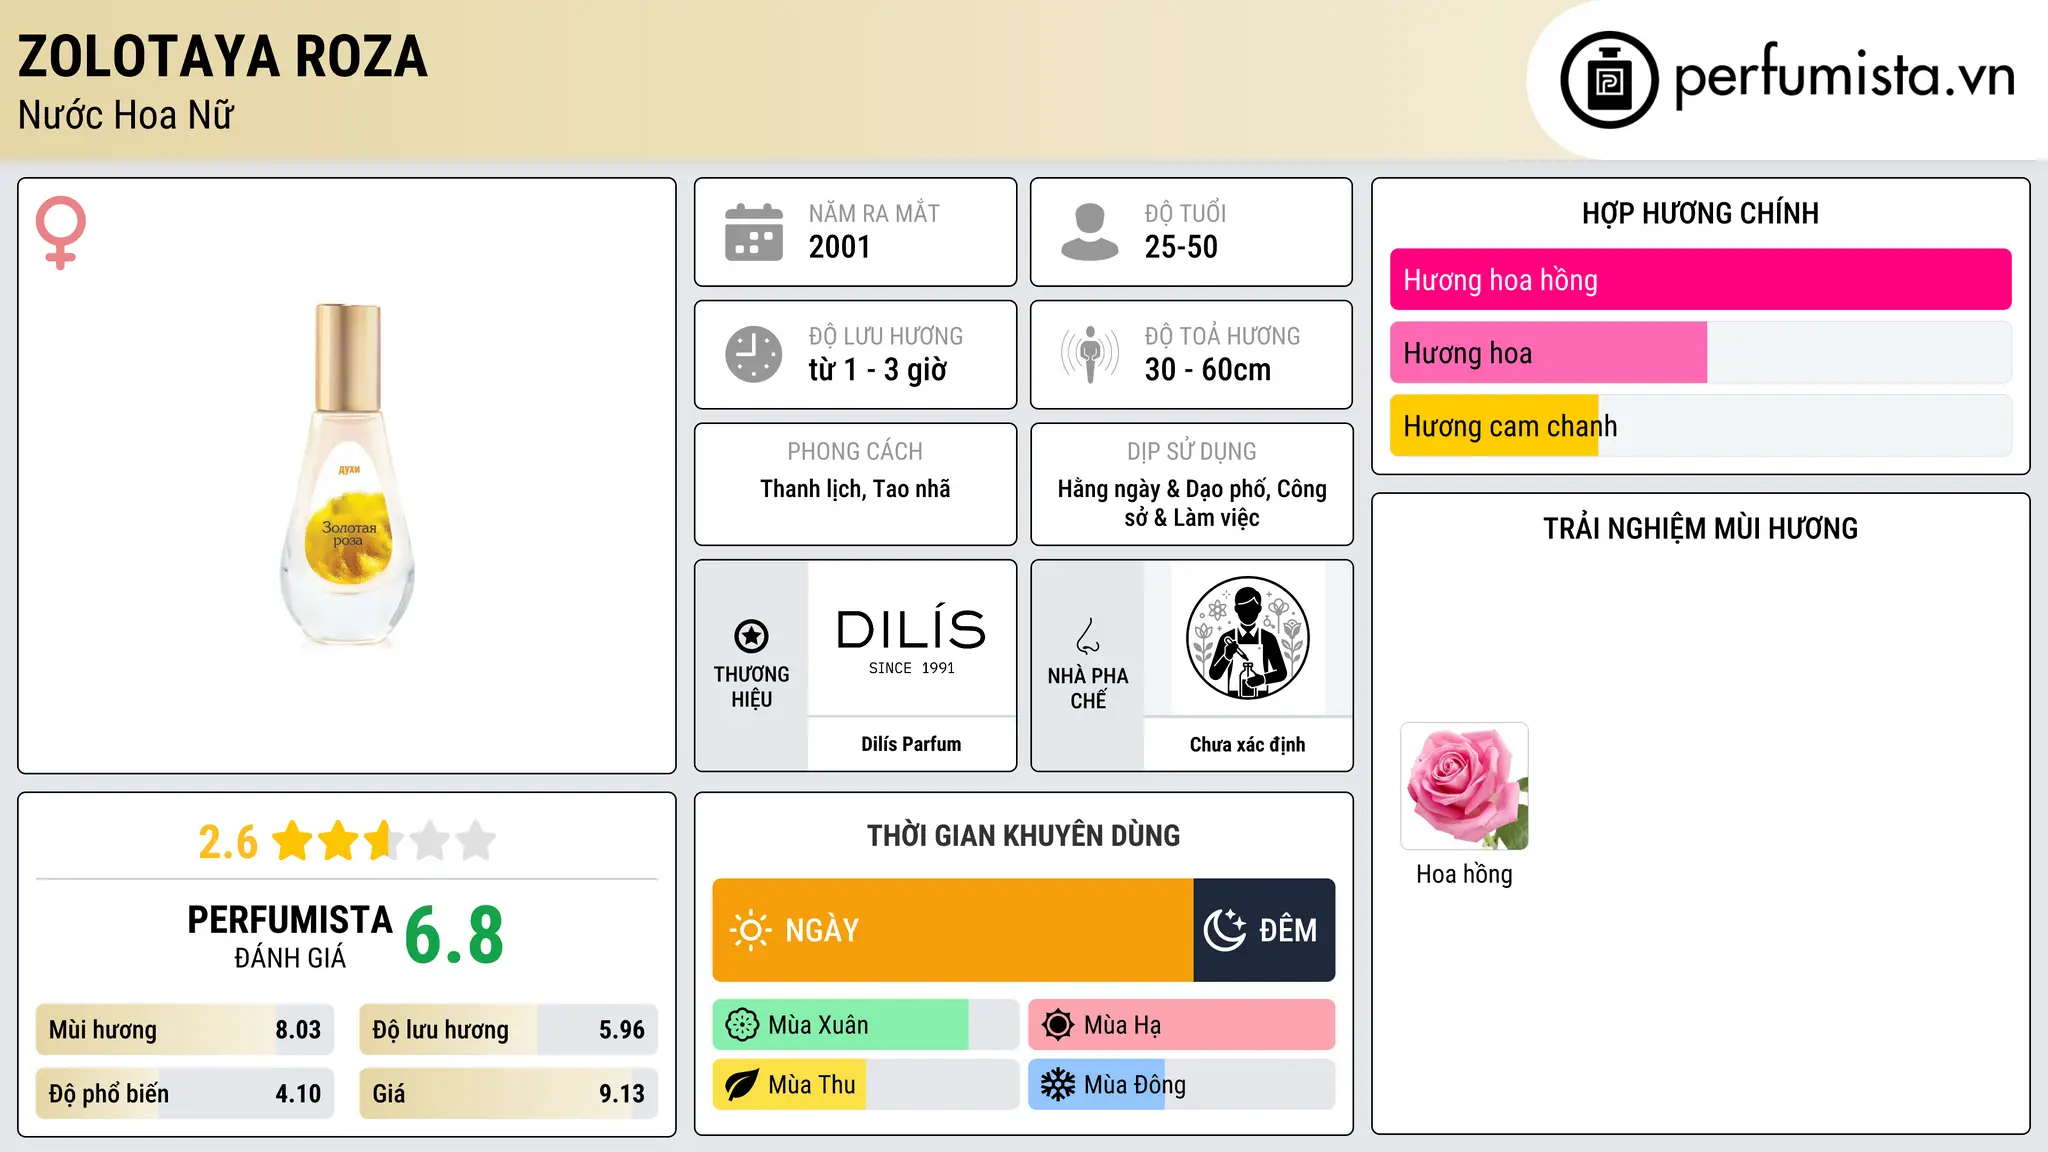Click the flower icon for Mùa Xuân

742,1025
